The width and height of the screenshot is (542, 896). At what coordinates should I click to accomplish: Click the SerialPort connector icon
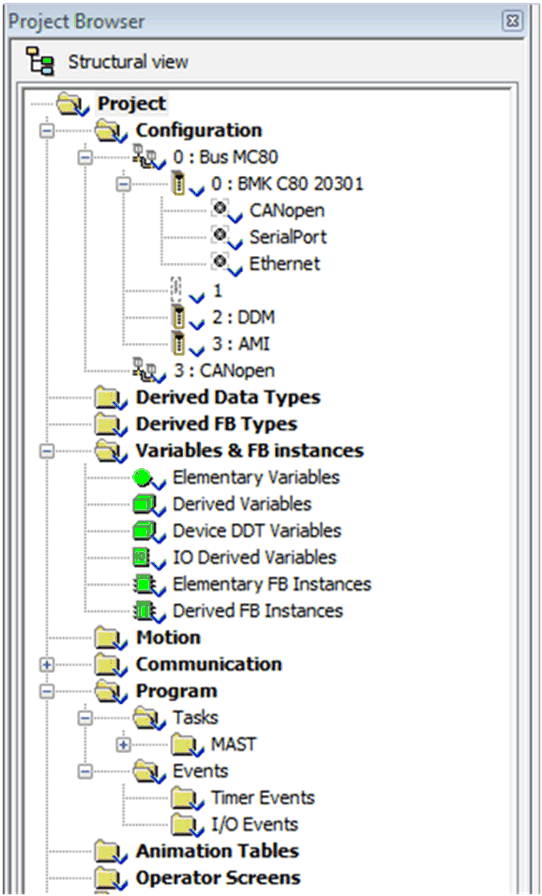point(221,235)
